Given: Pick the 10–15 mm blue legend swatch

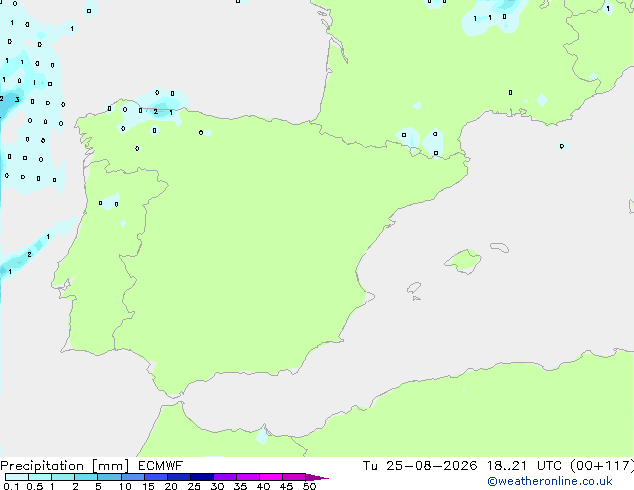Looking at the screenshot, I should tap(132, 477).
